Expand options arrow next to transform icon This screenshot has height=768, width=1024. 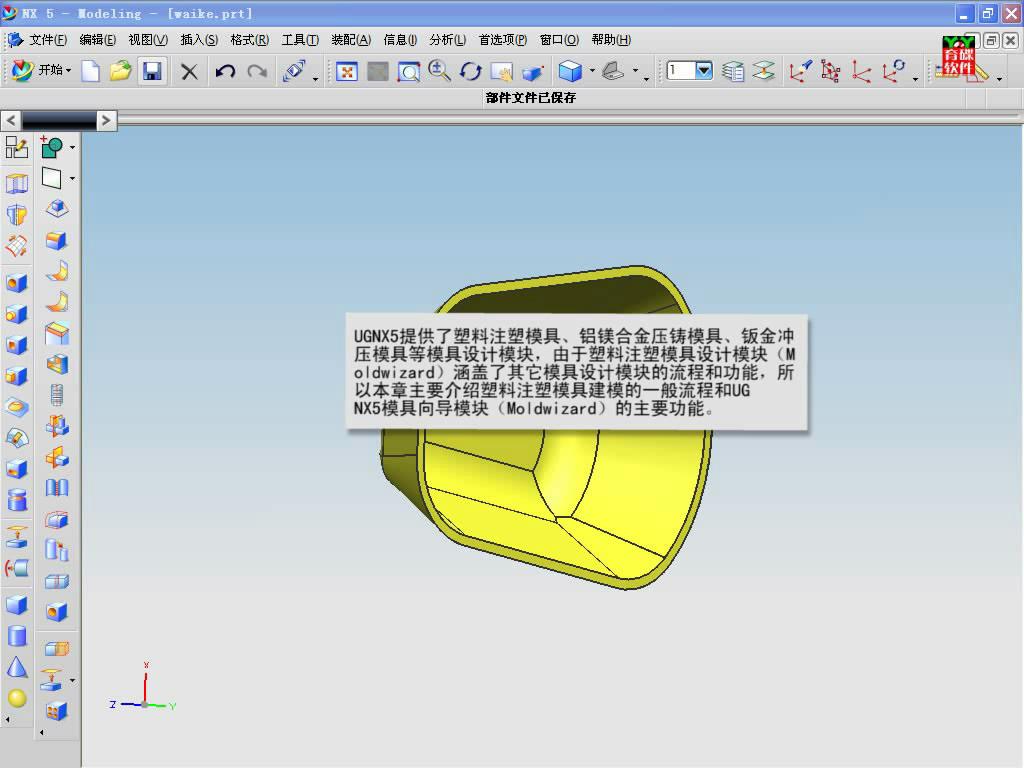315,79
